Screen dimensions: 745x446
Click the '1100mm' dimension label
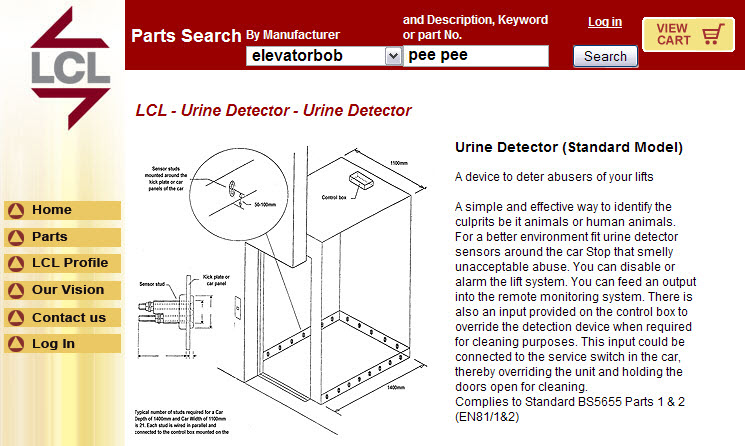click(x=399, y=163)
